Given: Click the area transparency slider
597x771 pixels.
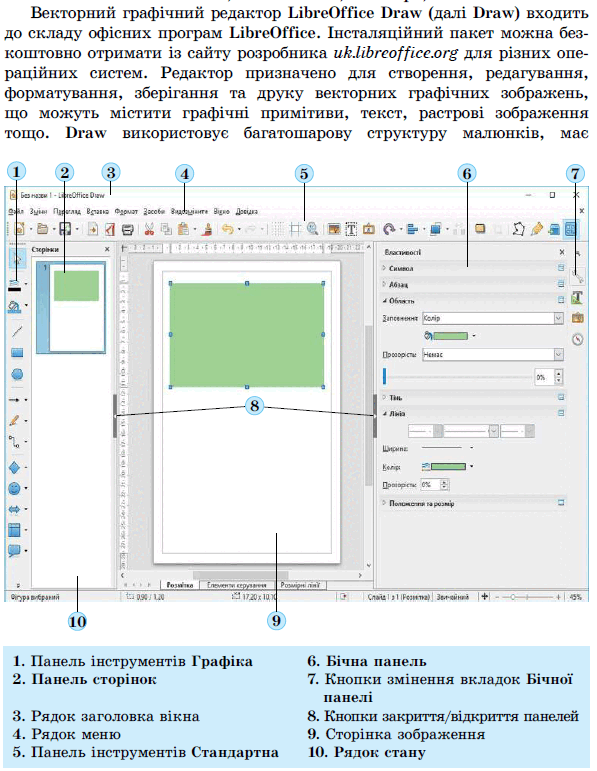Looking at the screenshot, I should (x=457, y=377).
